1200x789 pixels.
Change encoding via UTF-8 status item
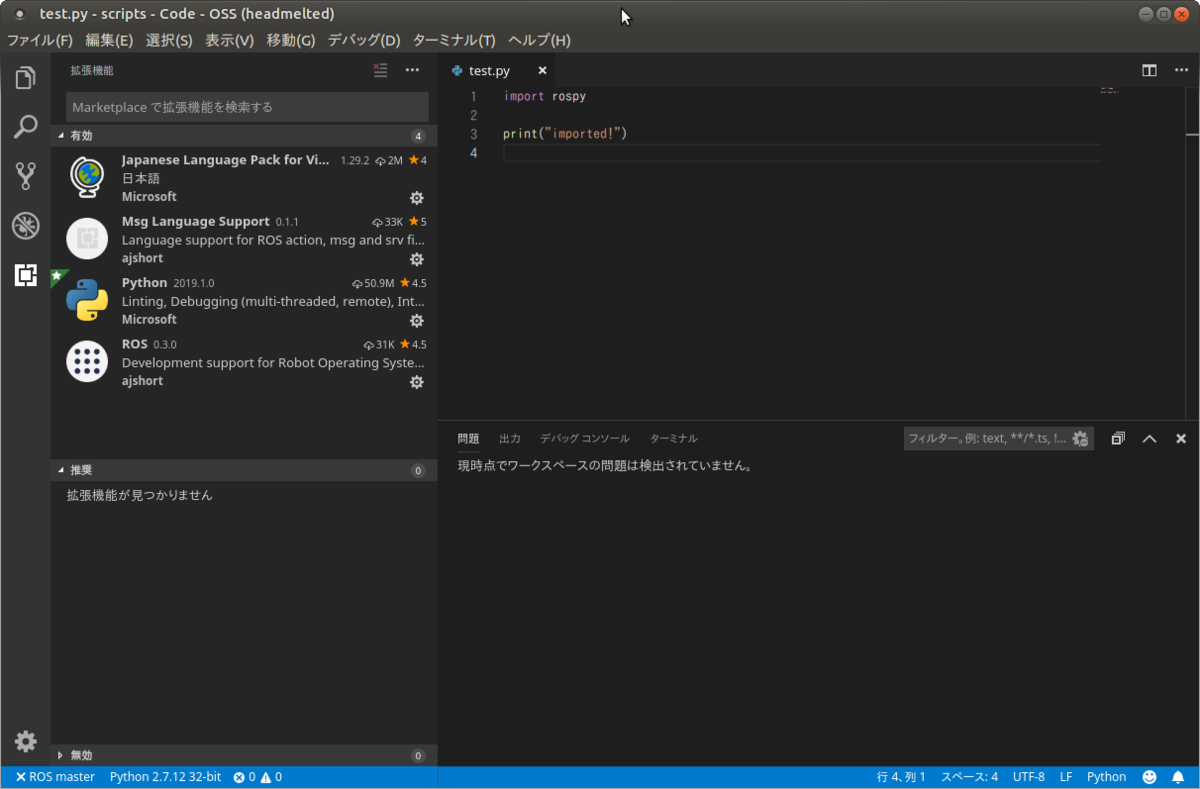(x=1028, y=777)
